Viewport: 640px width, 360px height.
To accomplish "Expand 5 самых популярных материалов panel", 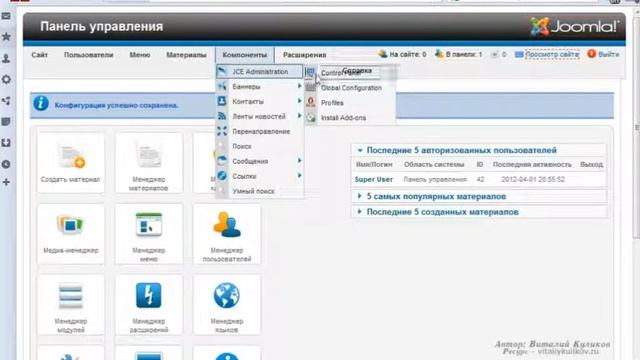I will [x=360, y=196].
